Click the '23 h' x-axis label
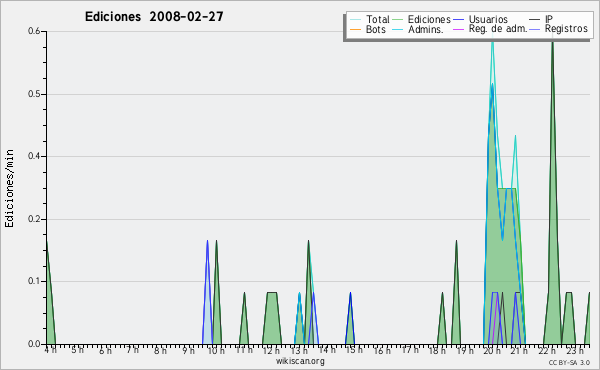Screen dimensions: 600x370 pyautogui.click(x=575, y=350)
